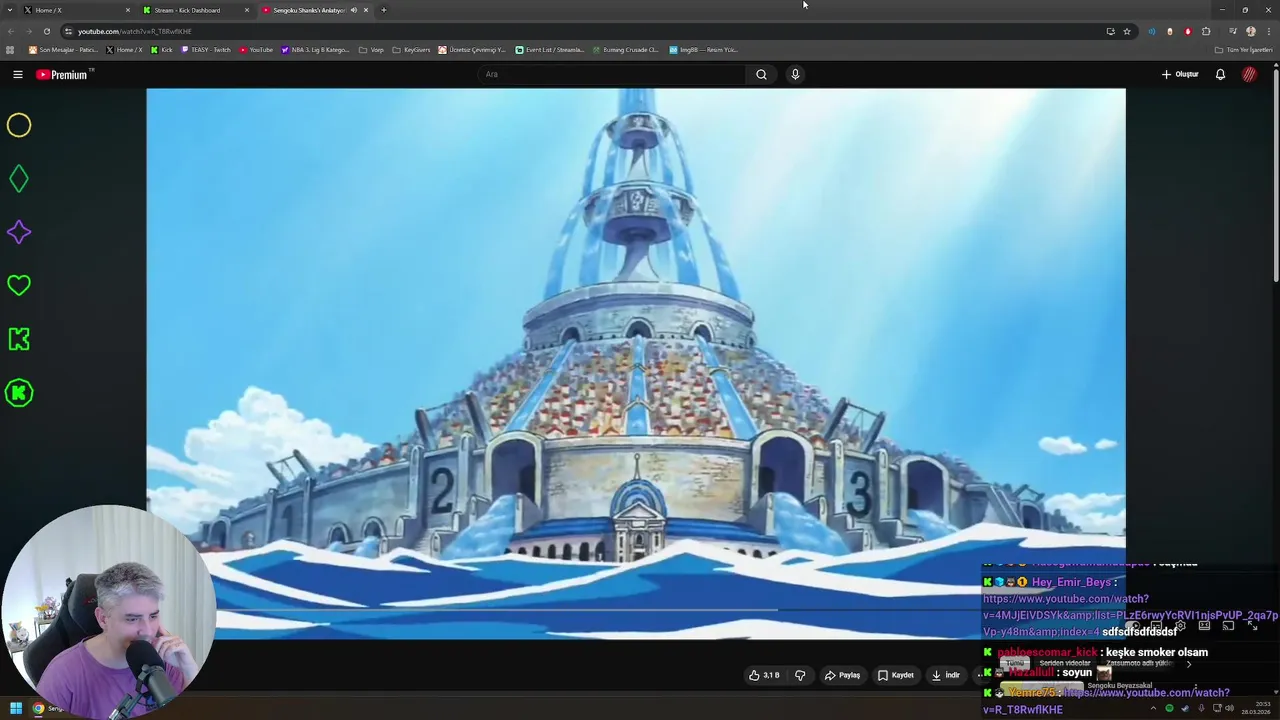Viewport: 1280px width, 720px height.
Task: Click the blue sound-wave extension icon
Action: point(1152,31)
